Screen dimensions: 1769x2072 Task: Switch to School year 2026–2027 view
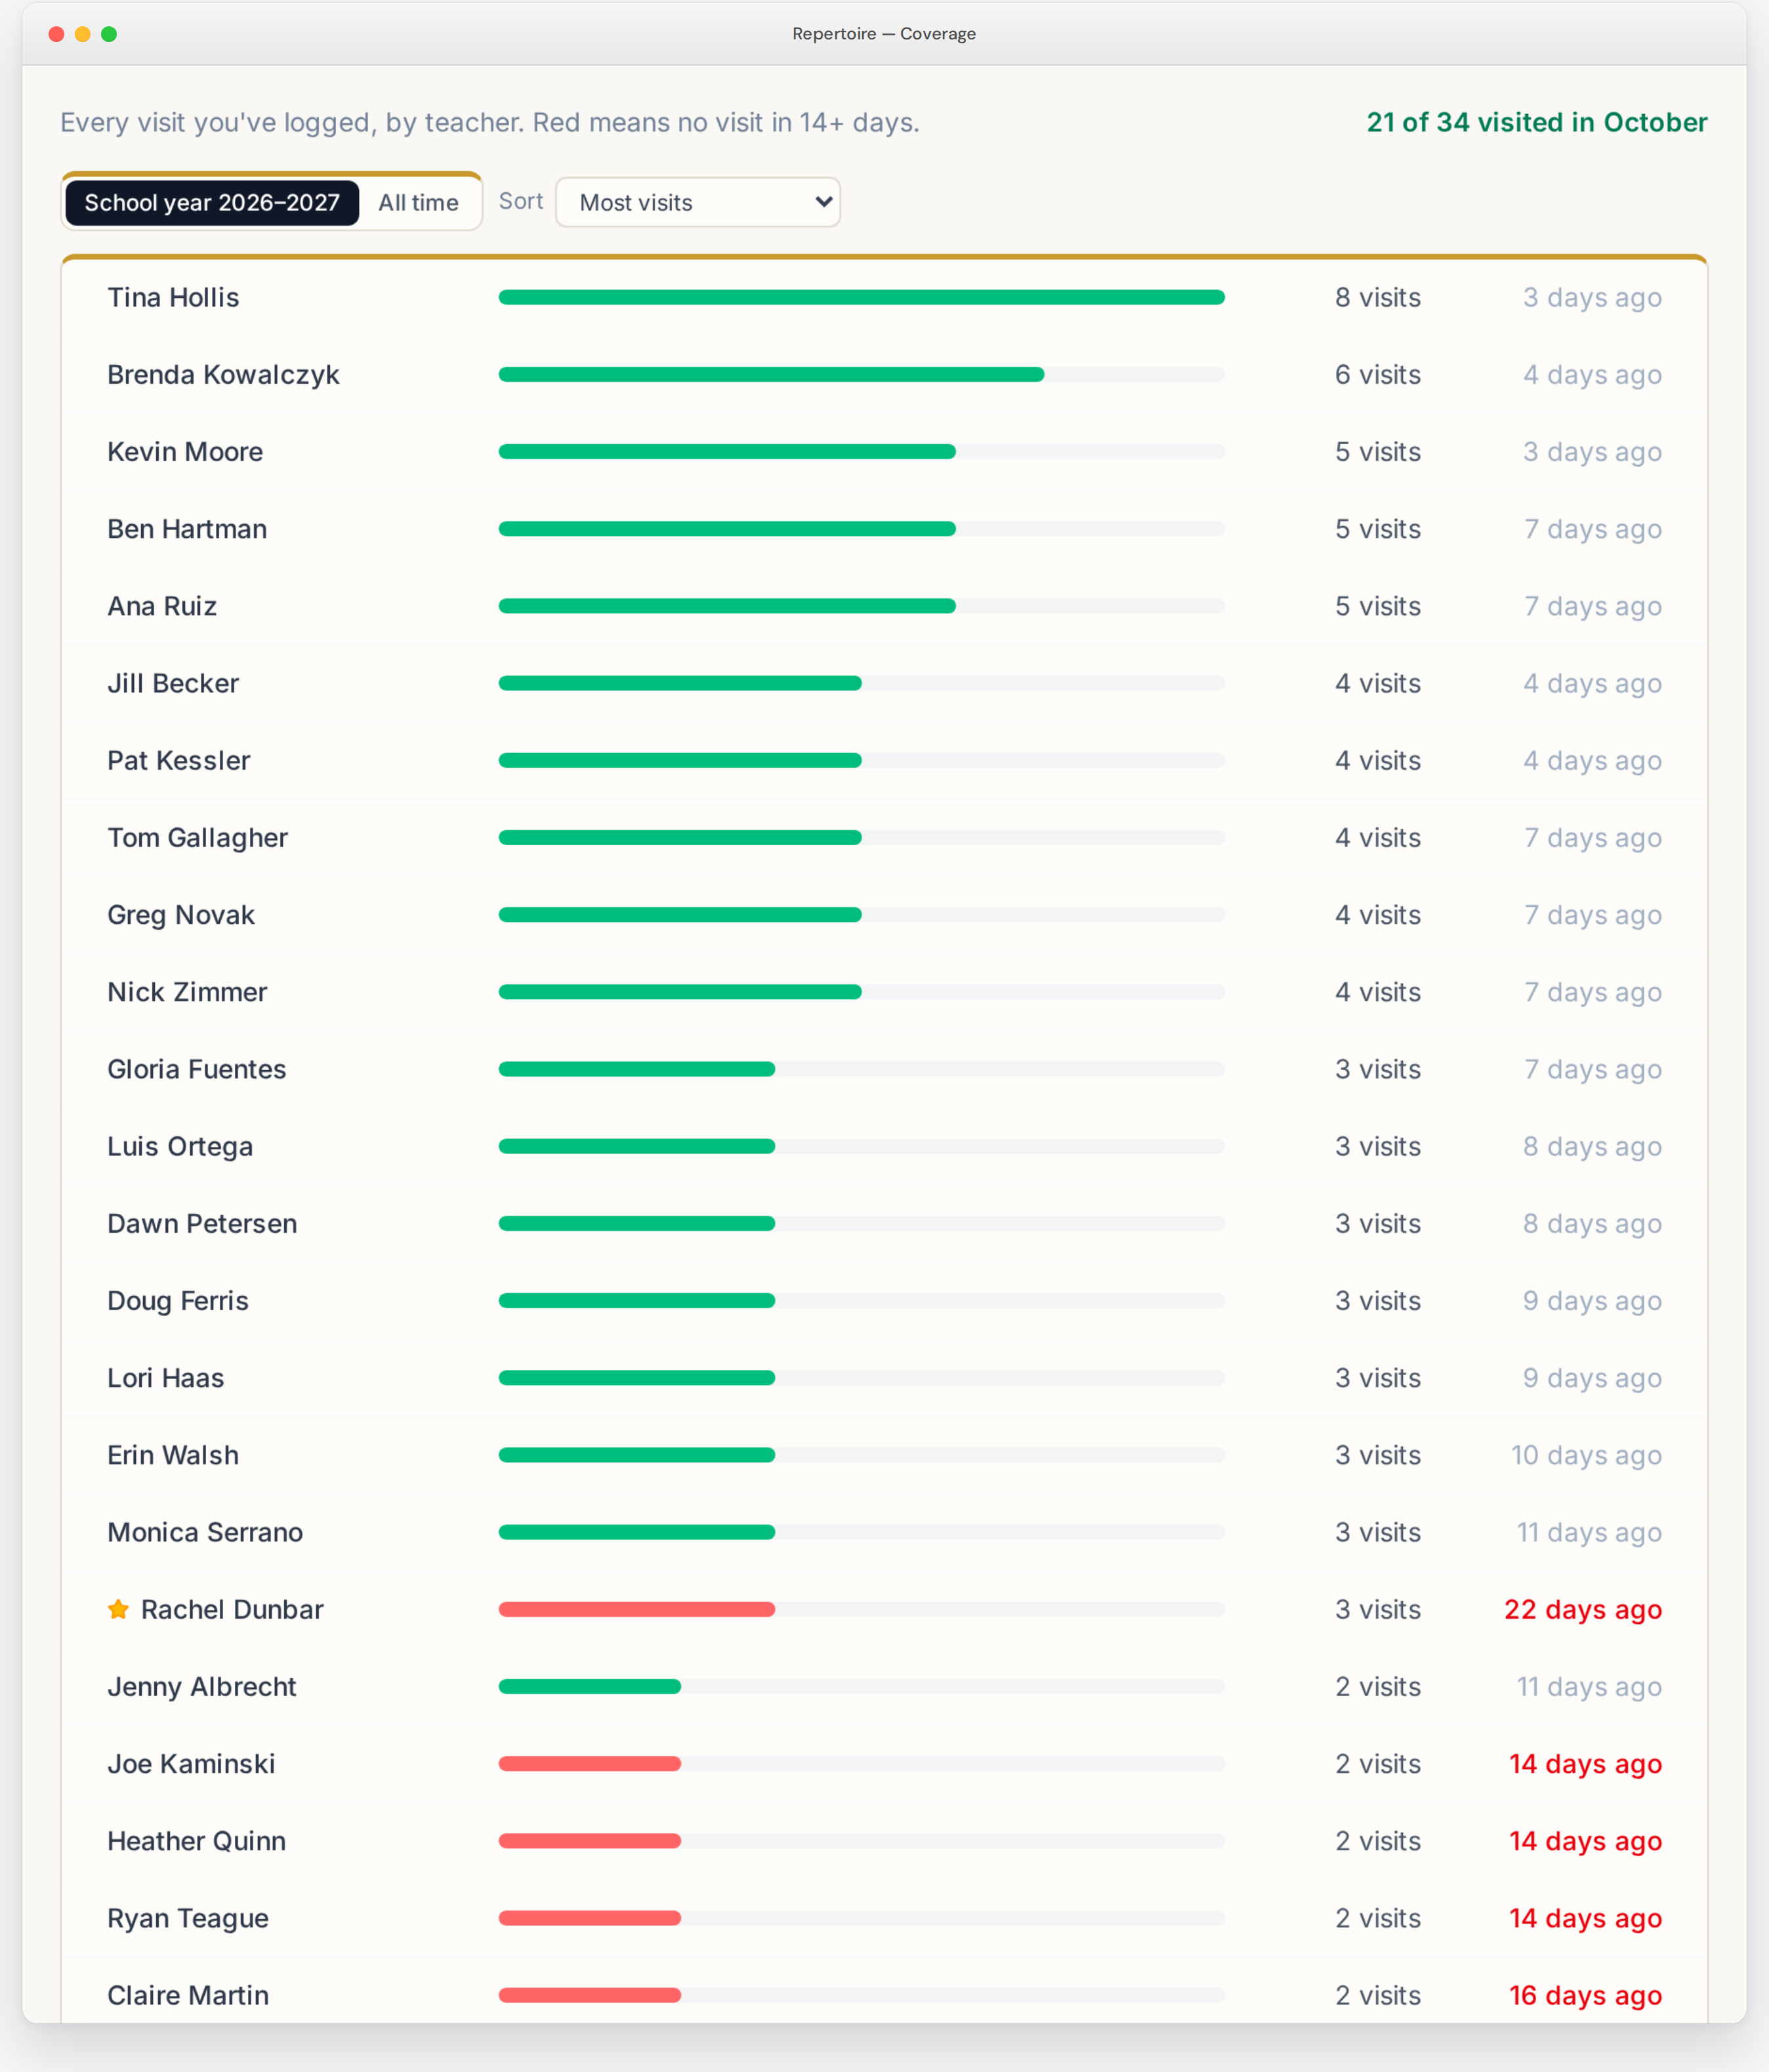click(x=212, y=203)
